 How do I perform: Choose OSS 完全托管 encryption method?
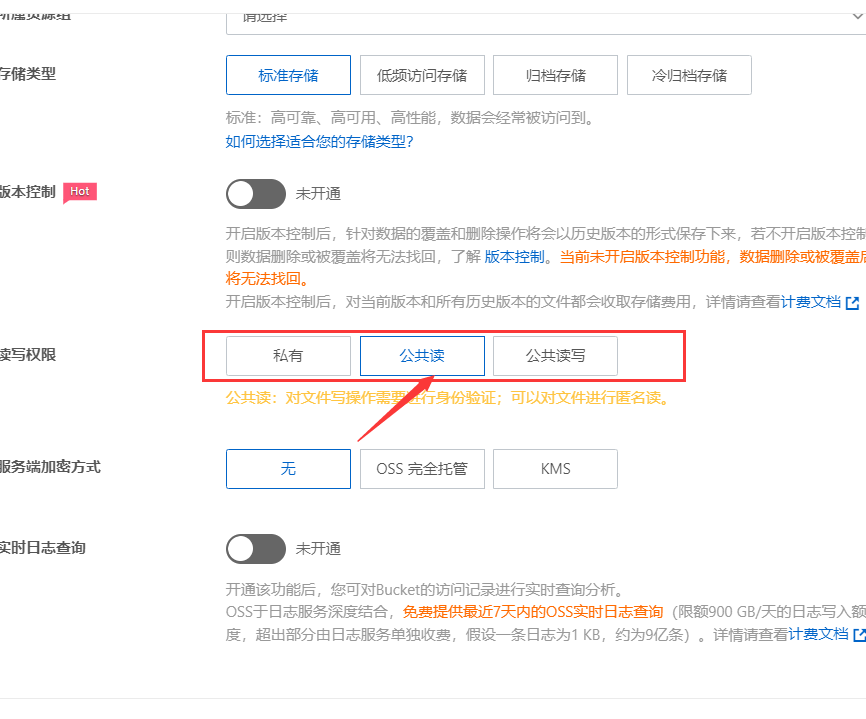click(422, 469)
